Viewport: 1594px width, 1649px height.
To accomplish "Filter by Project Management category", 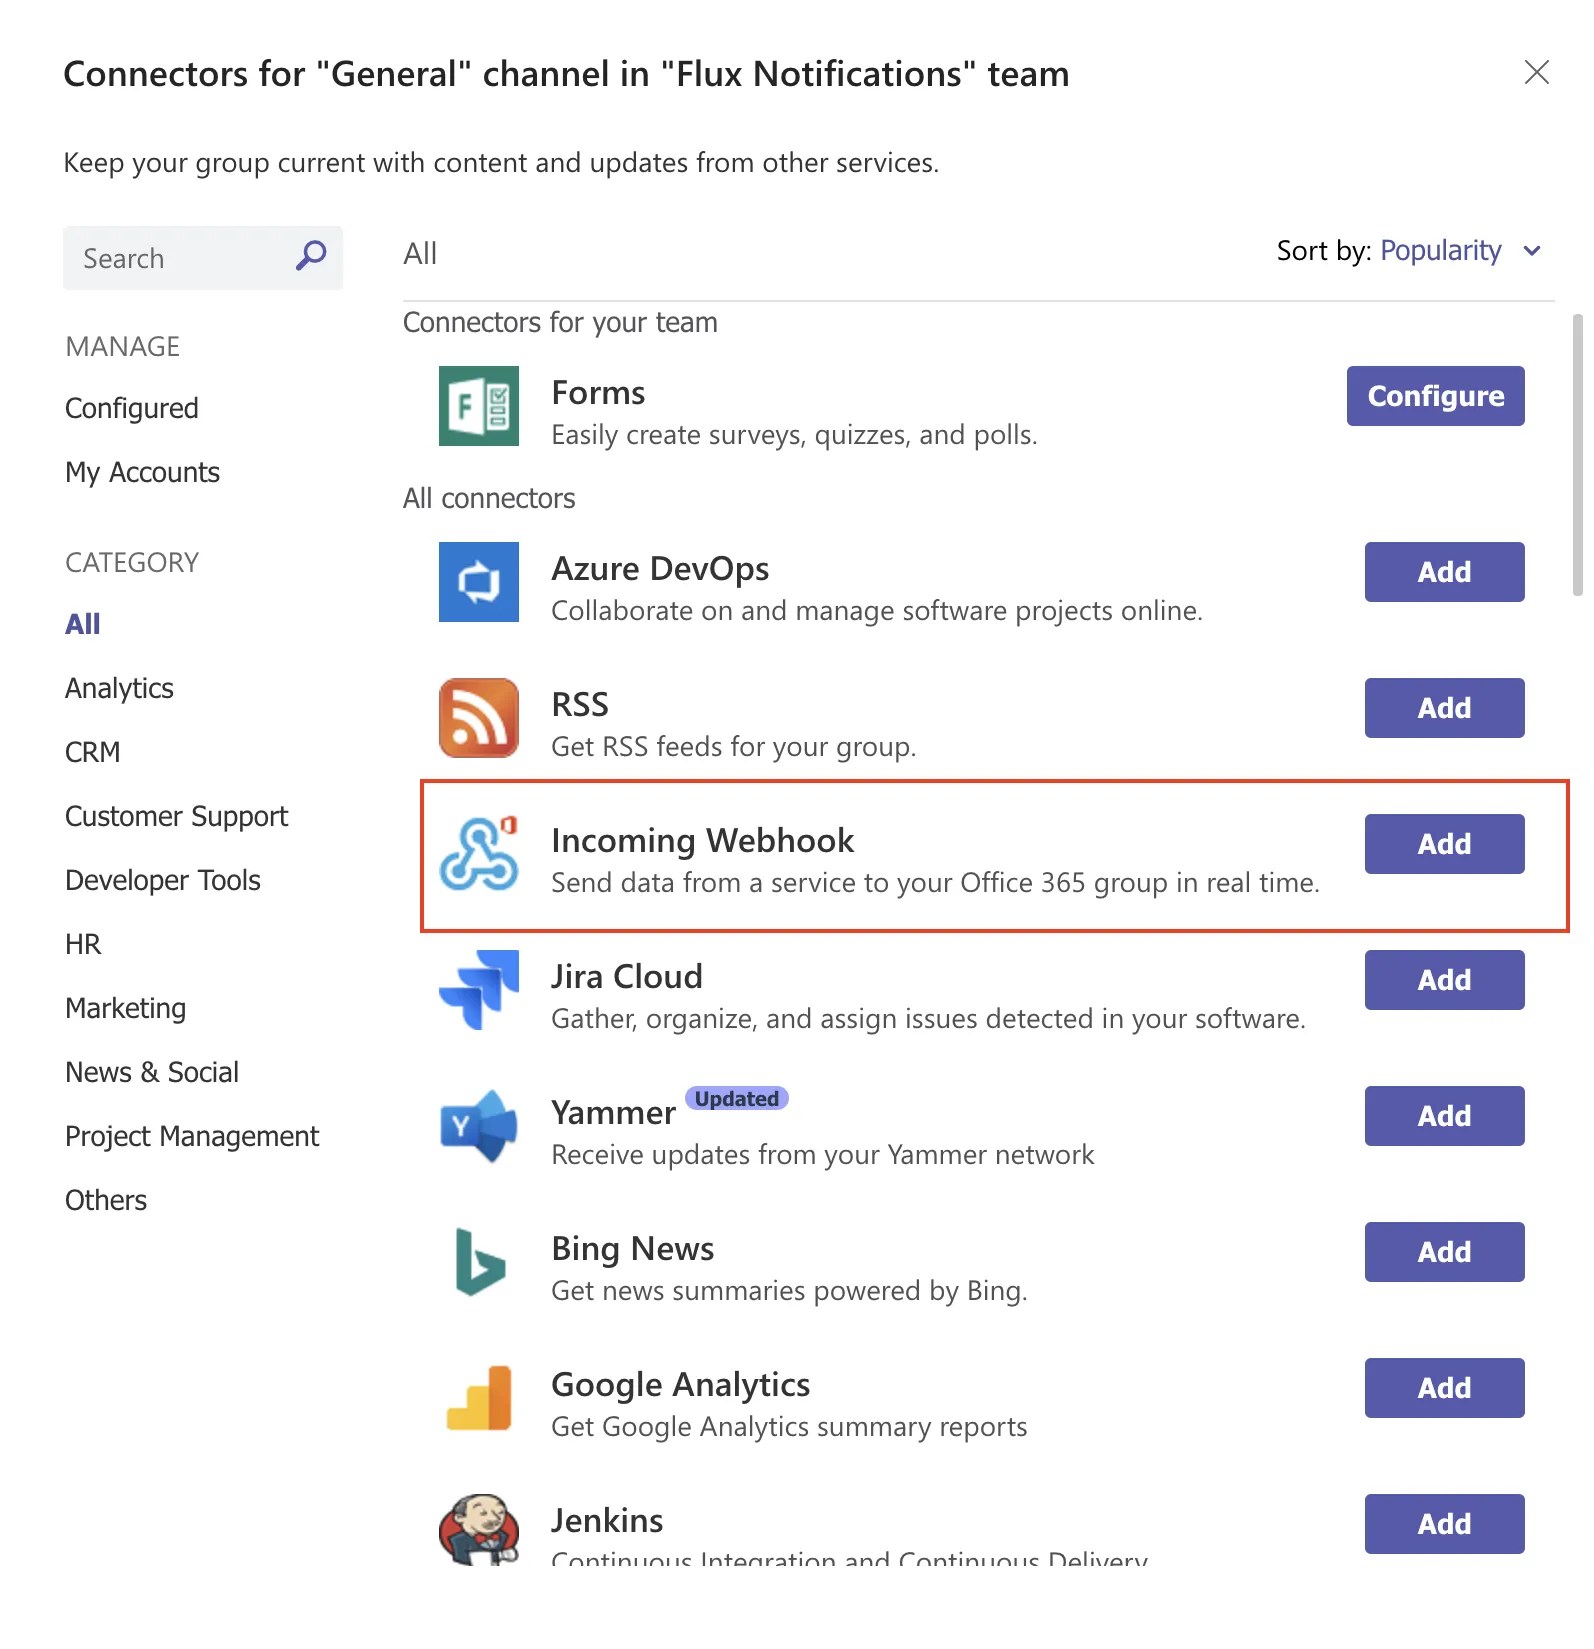I will coord(192,1136).
